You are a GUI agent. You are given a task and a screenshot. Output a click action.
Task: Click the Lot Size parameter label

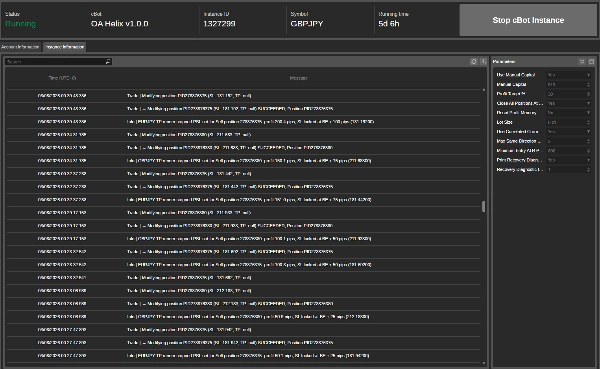click(504, 122)
